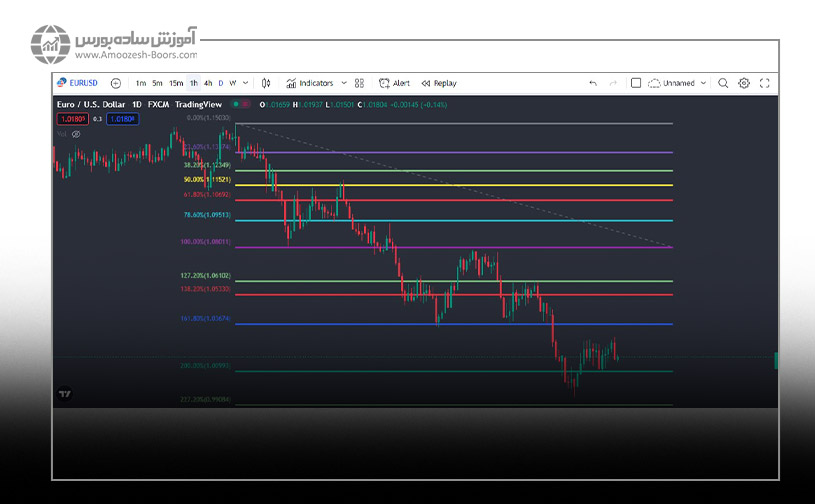
Task: Expand the time interval dropdown arrow
Action: 247,83
